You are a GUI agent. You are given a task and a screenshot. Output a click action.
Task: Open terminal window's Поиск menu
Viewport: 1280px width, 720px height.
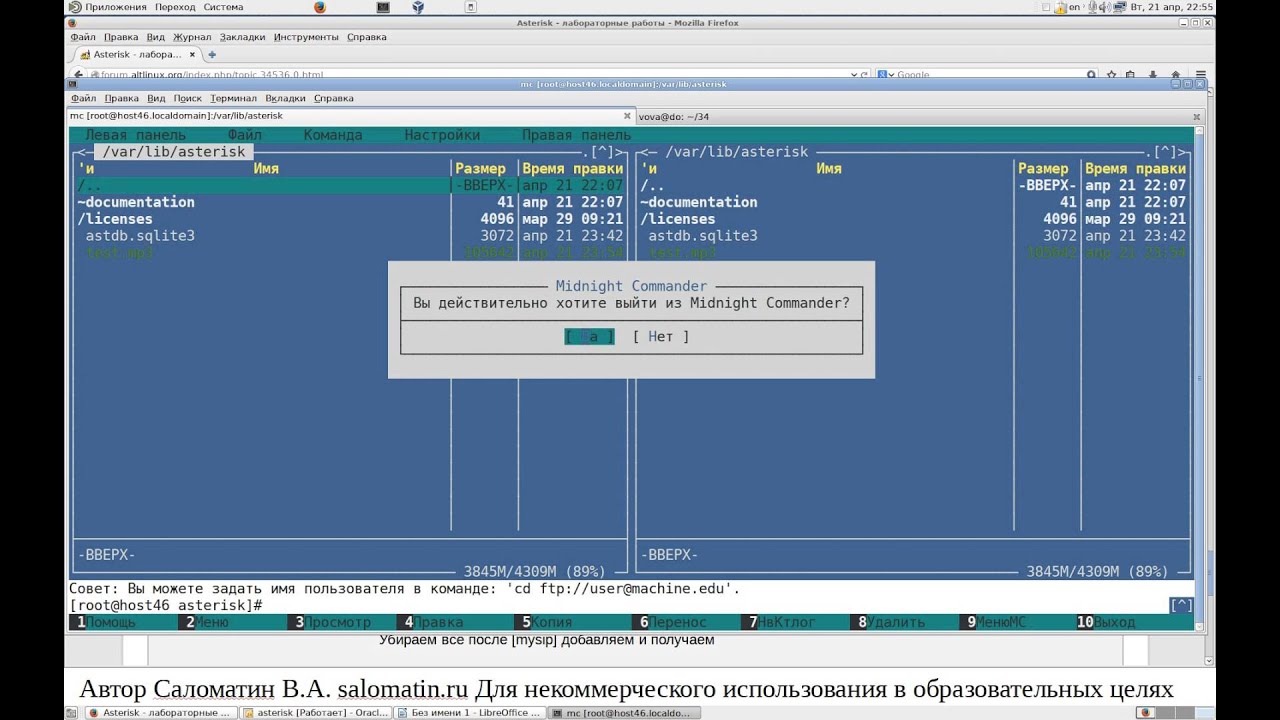188,98
